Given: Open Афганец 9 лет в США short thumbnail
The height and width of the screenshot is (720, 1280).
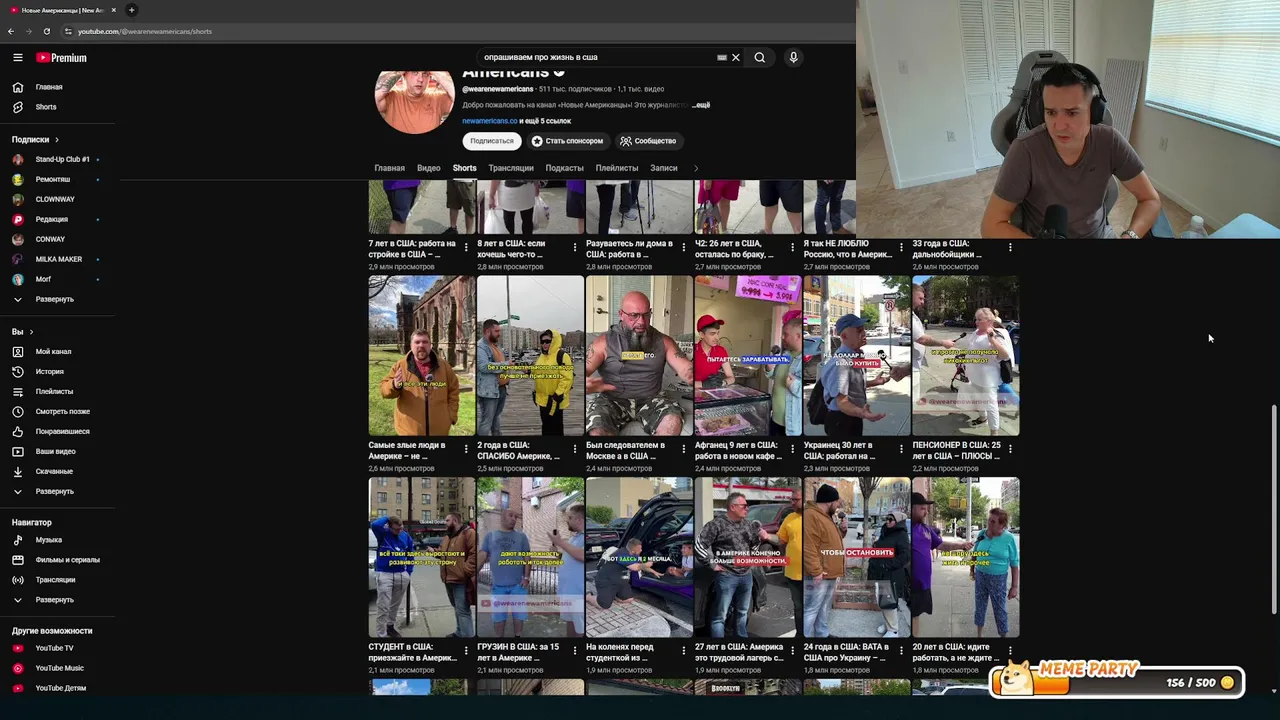Looking at the screenshot, I should tap(748, 356).
